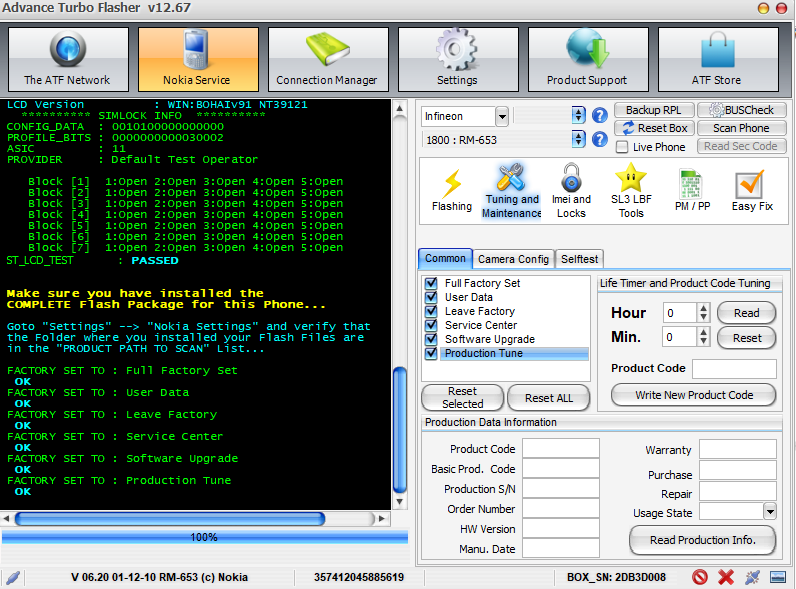Select Tuning and Maintenance tool
The width and height of the screenshot is (796, 589).
pyautogui.click(x=512, y=191)
